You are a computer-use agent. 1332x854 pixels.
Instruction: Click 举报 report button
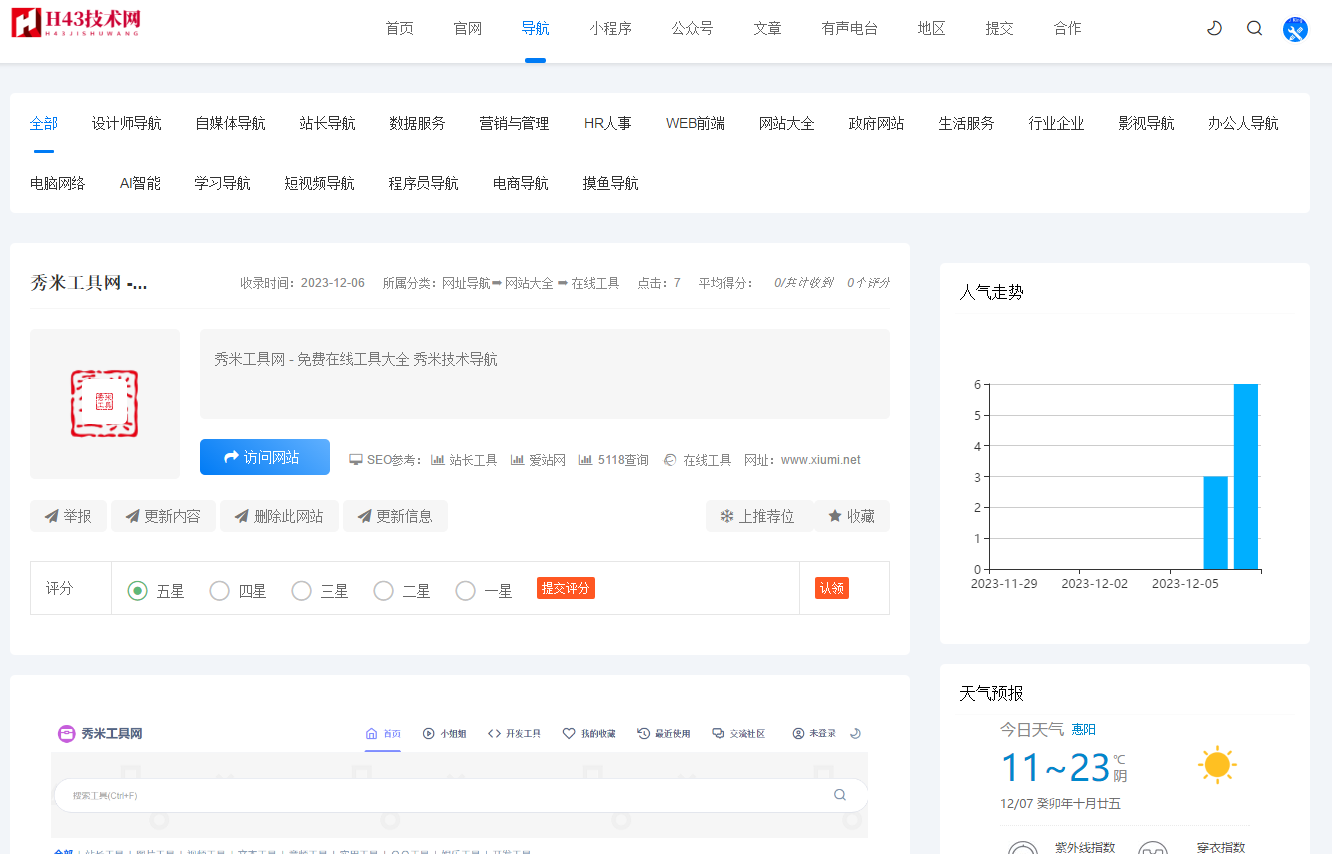click(x=68, y=516)
